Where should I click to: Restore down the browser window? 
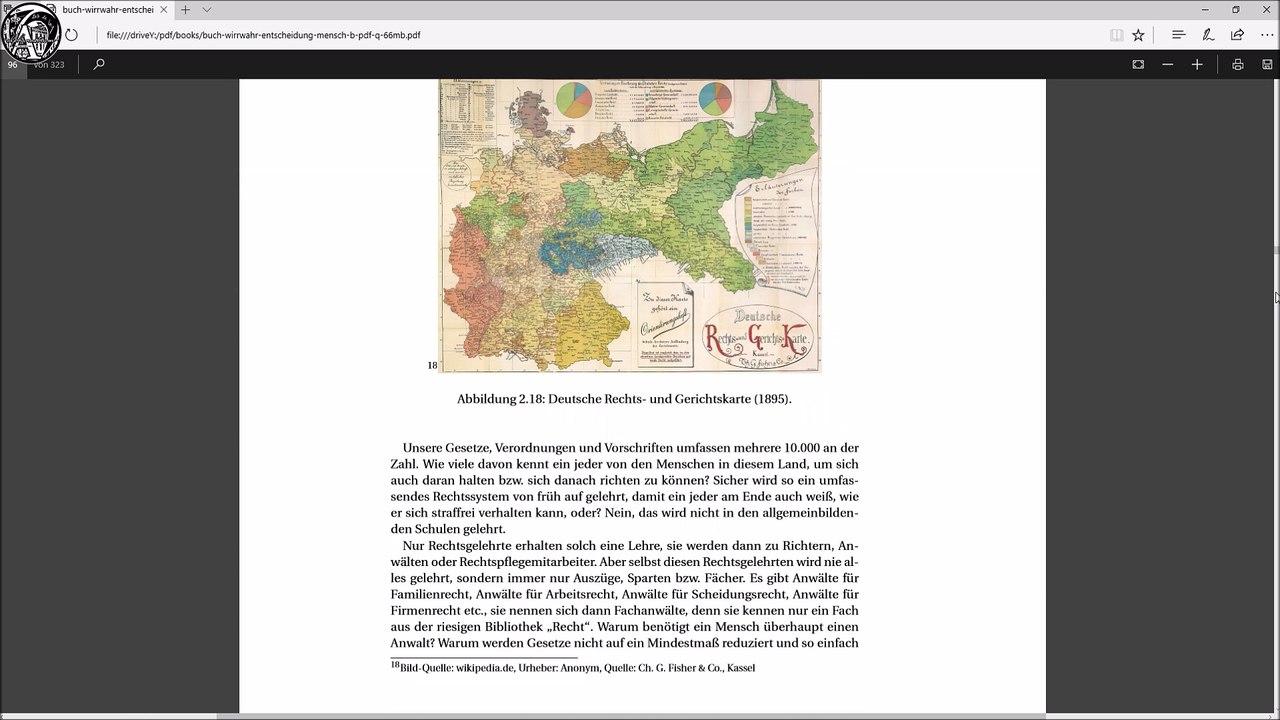(1235, 10)
